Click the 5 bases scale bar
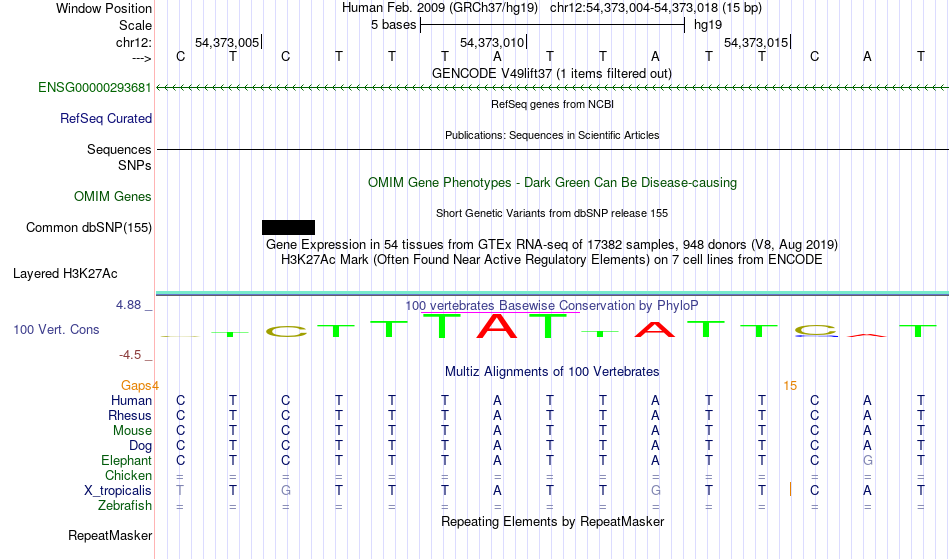The height and width of the screenshot is (559, 950). coord(552,25)
